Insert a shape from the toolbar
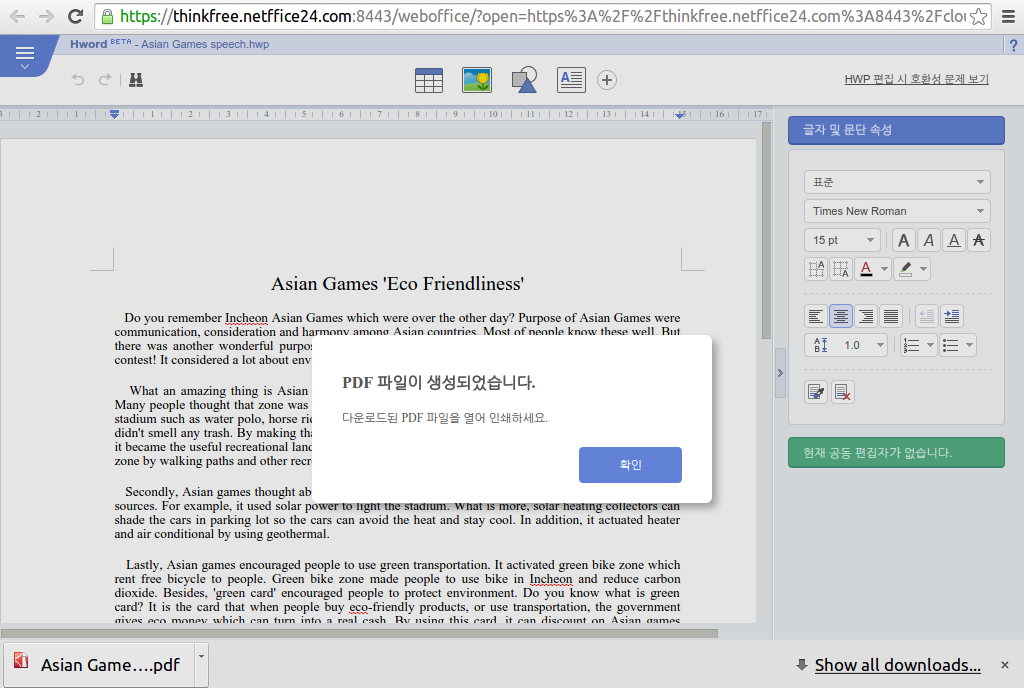1024x688 pixels. (x=524, y=80)
